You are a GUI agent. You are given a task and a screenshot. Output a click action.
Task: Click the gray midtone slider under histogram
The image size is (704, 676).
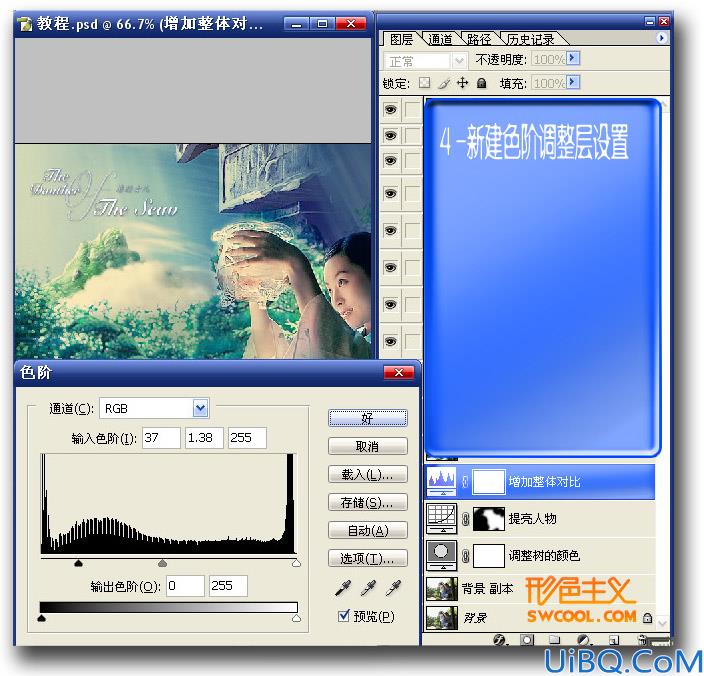(163, 563)
